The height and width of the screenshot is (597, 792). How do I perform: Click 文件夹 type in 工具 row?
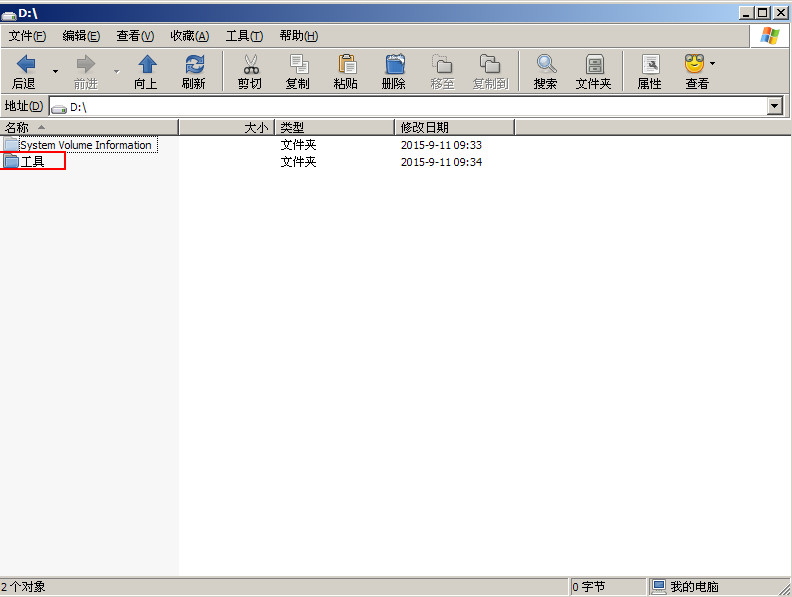[x=299, y=162]
